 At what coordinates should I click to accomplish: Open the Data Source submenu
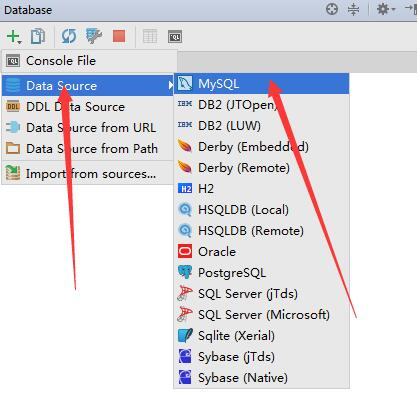(88, 86)
